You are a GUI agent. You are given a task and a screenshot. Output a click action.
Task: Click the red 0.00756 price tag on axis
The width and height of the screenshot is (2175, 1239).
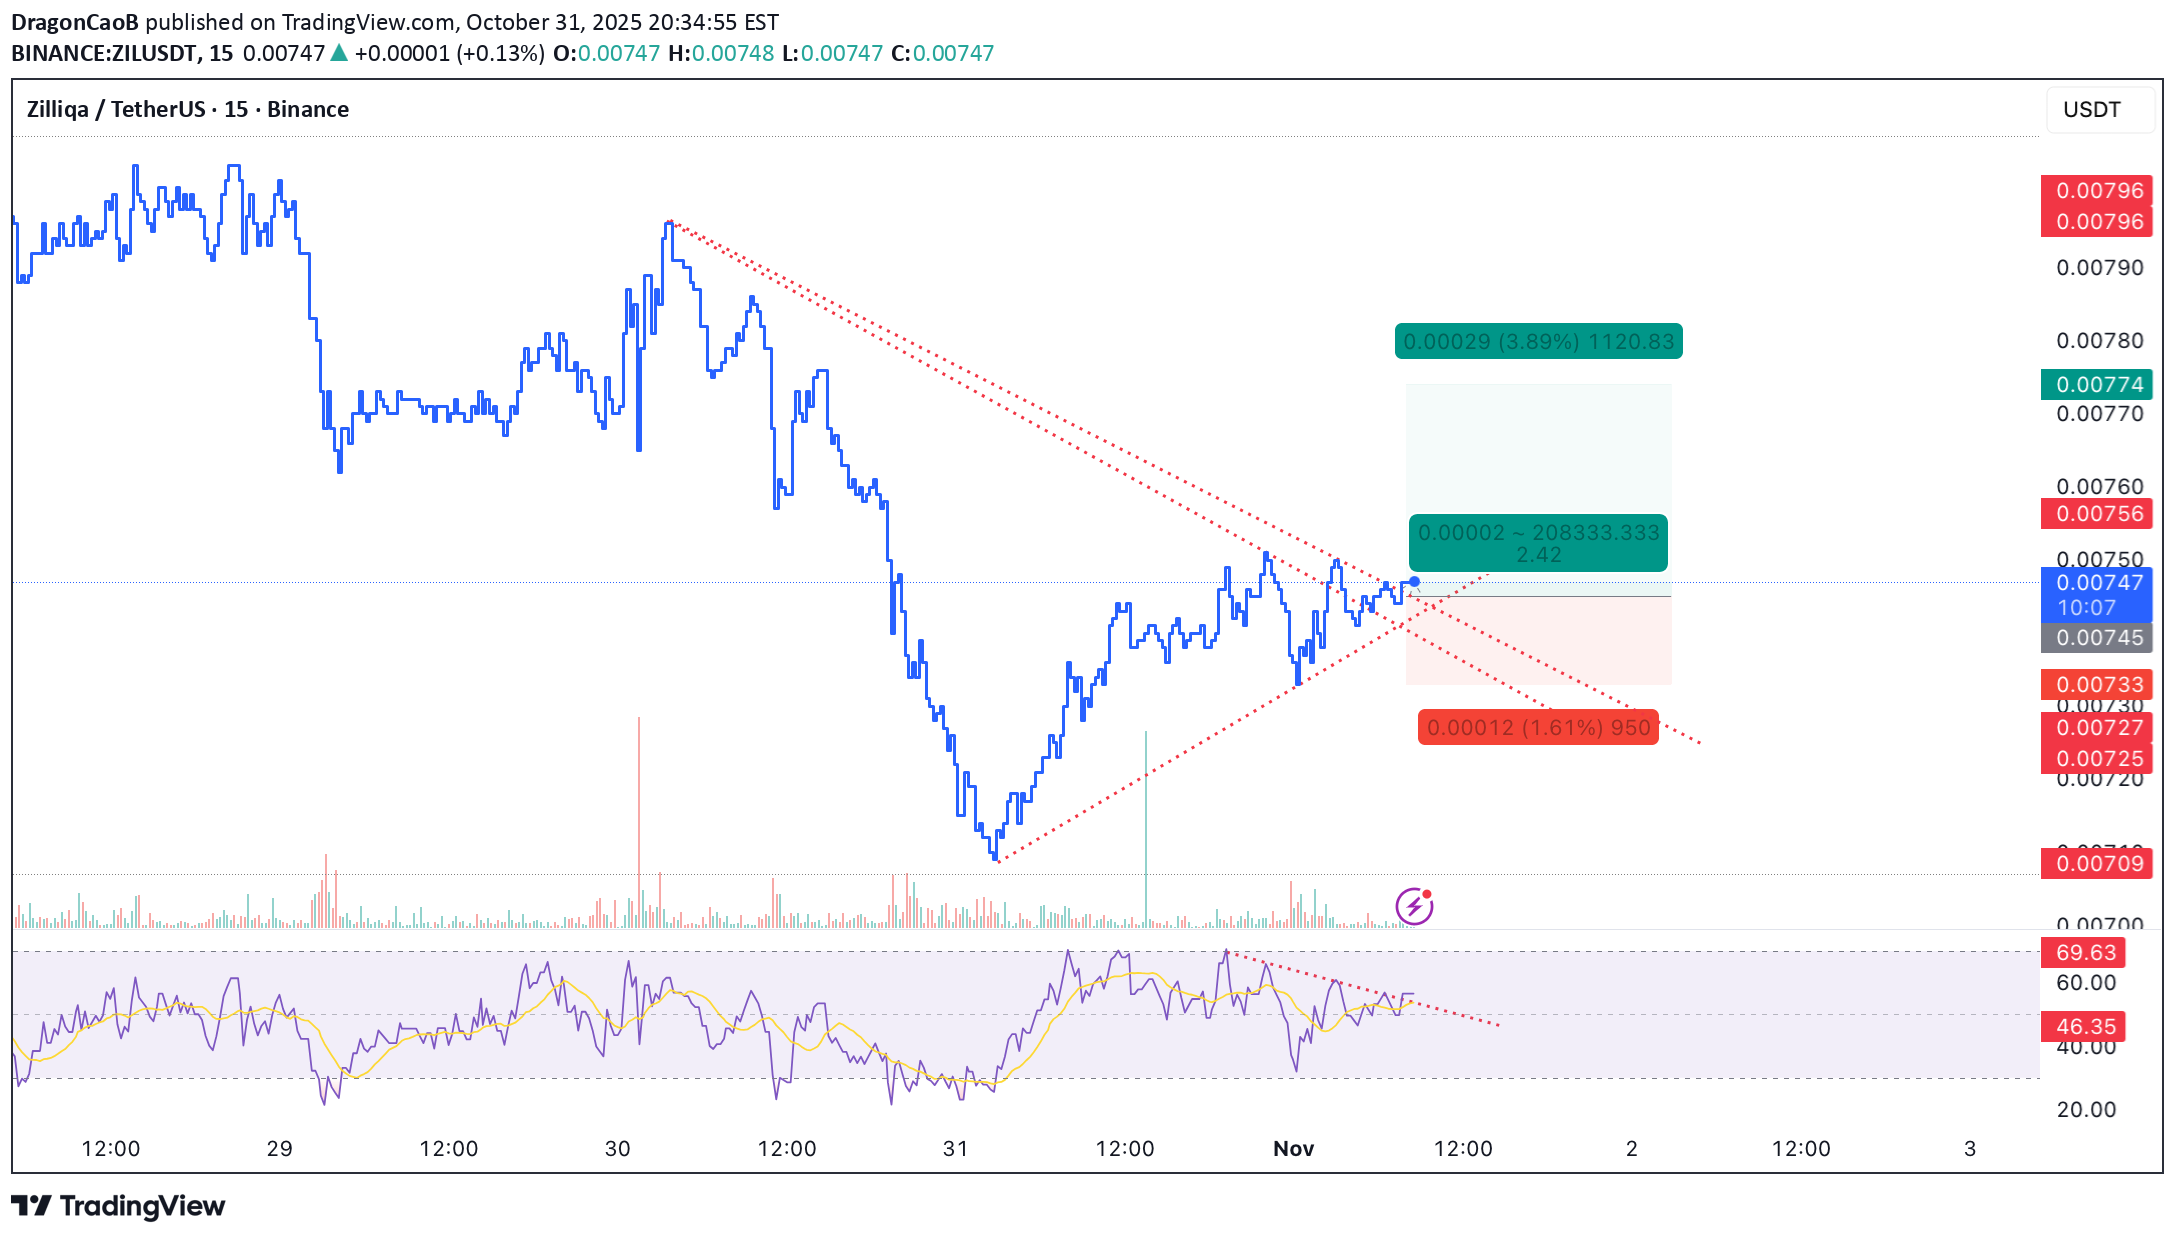pos(2096,514)
